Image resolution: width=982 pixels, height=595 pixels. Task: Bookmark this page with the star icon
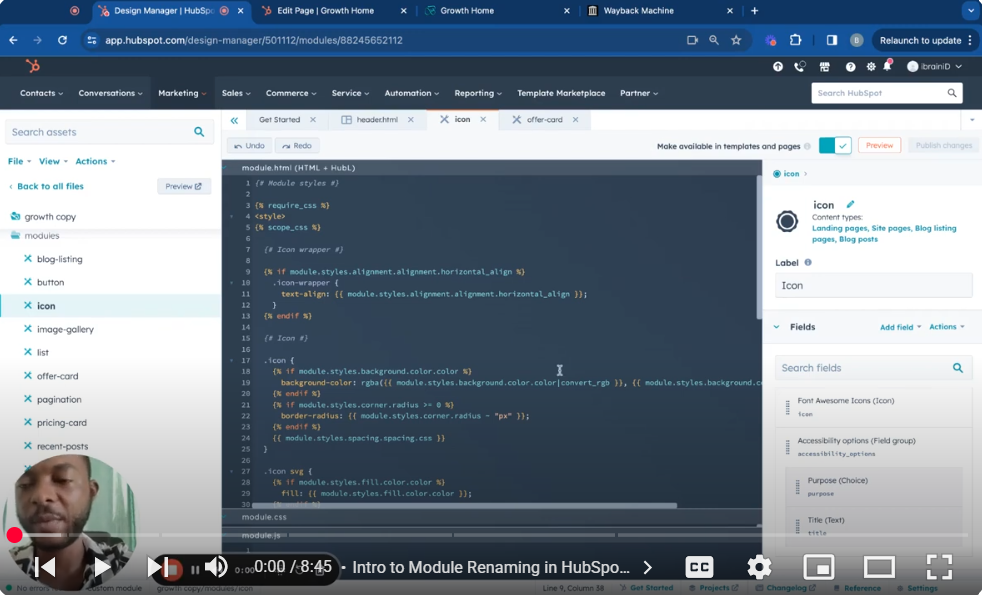[736, 40]
